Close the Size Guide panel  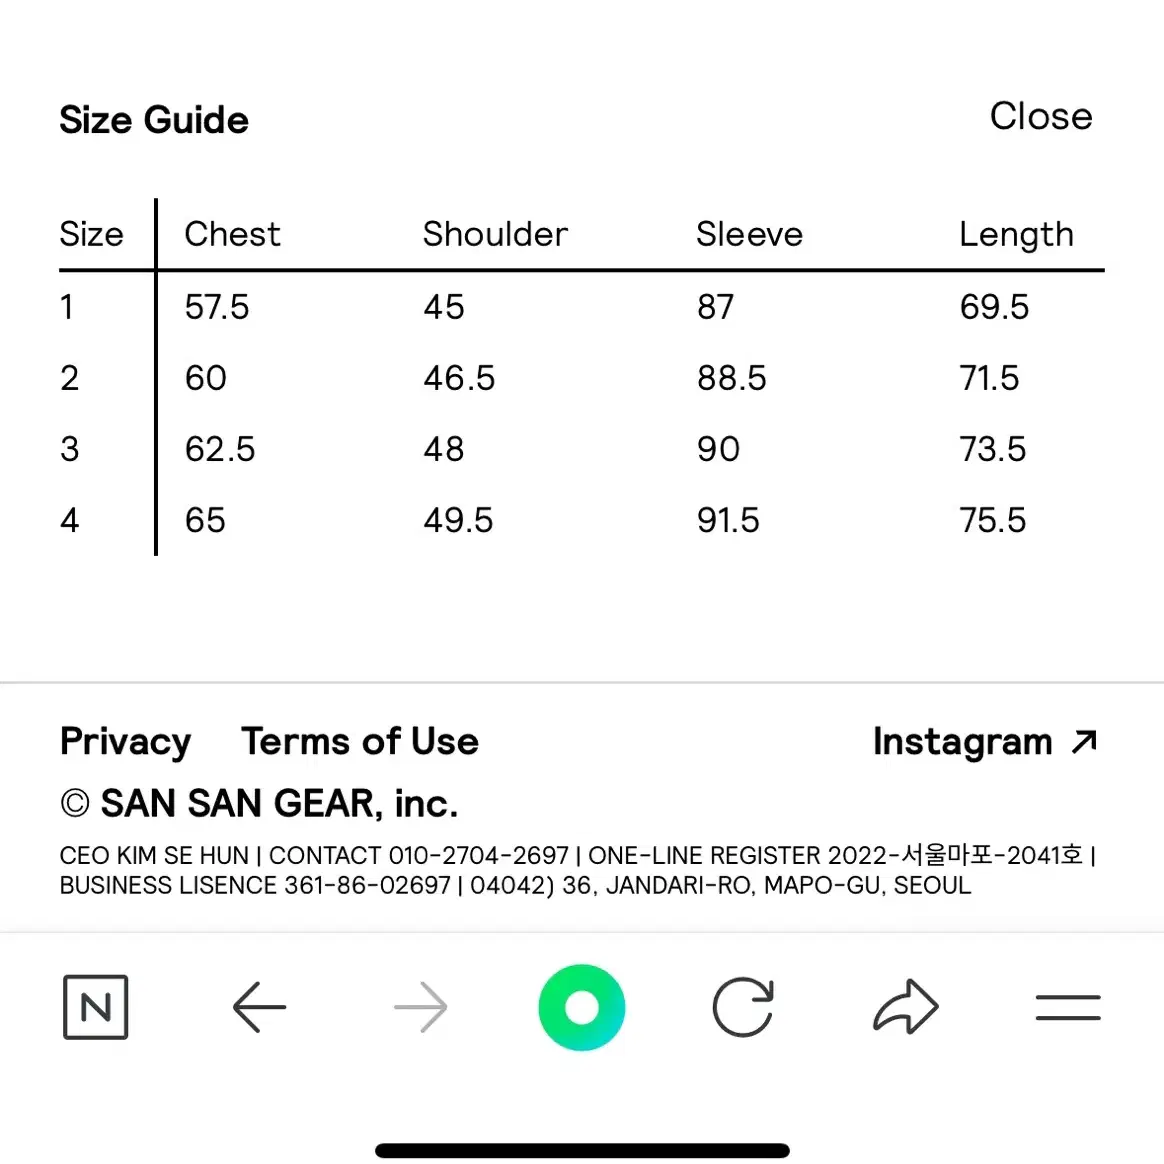(x=1041, y=116)
